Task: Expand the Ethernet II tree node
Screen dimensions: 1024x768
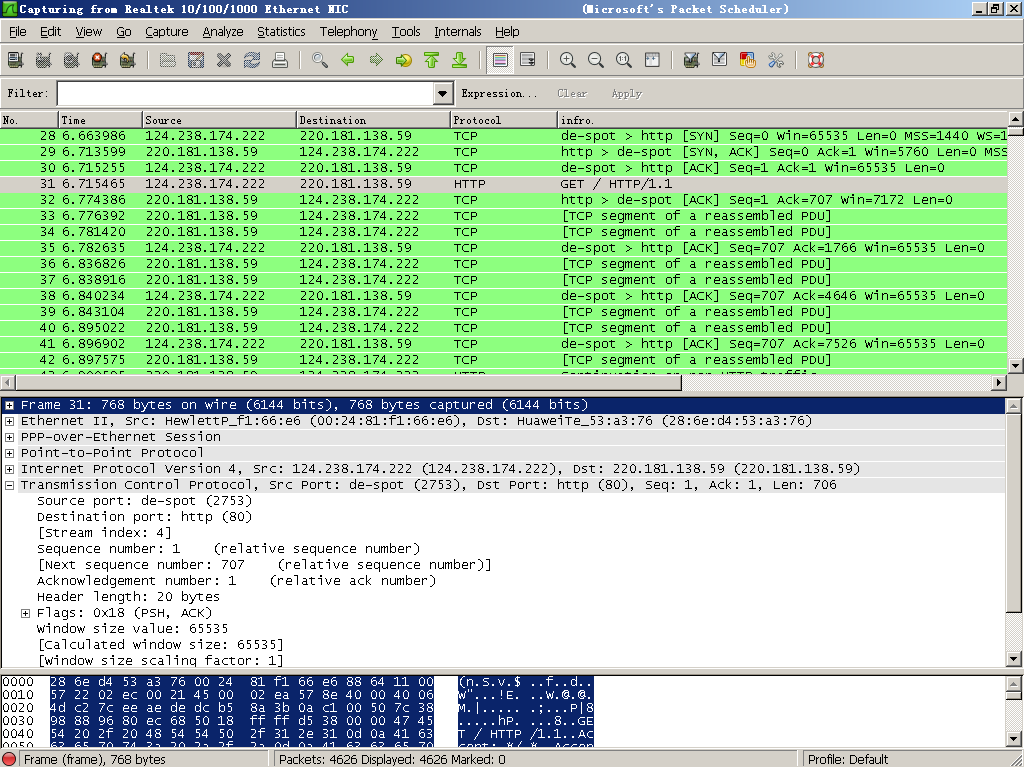Action: pyautogui.click(x=9, y=421)
